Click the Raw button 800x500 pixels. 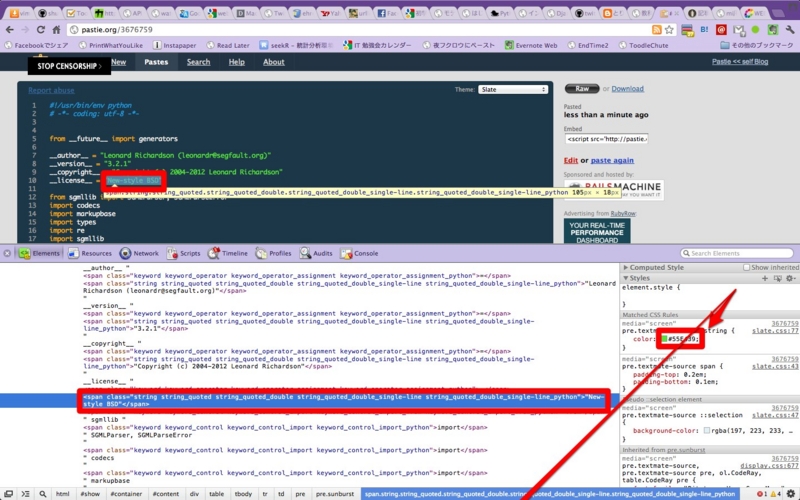[x=582, y=89]
